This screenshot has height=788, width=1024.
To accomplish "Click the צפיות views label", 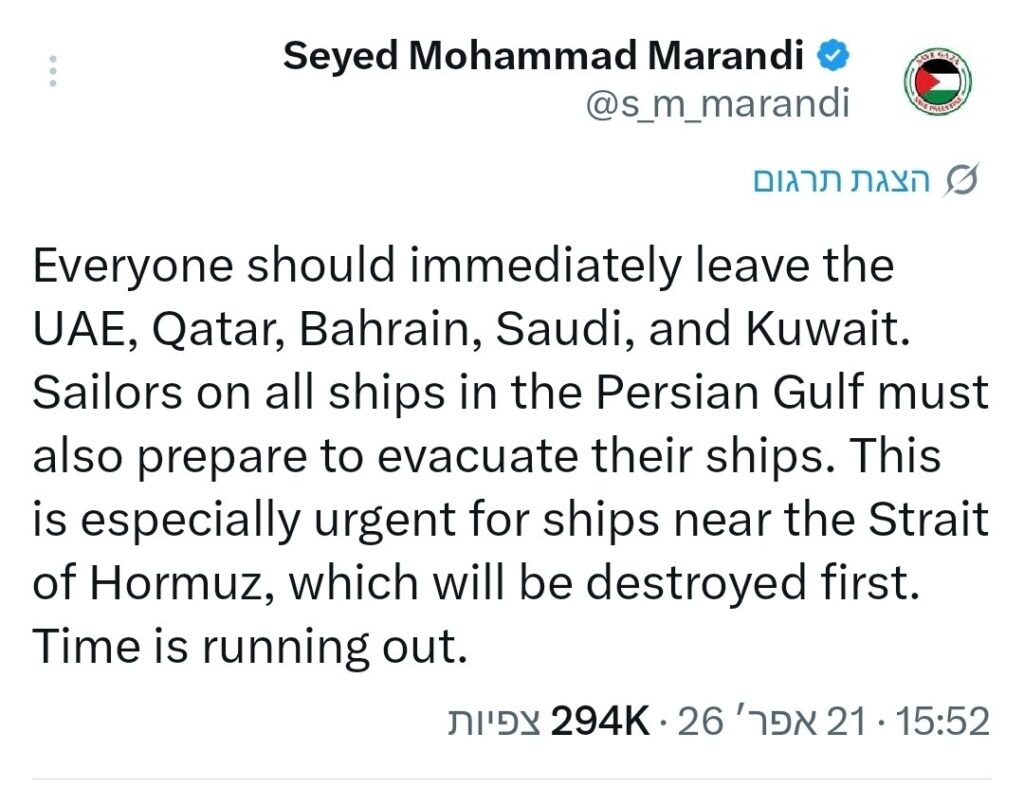I will pos(493,720).
